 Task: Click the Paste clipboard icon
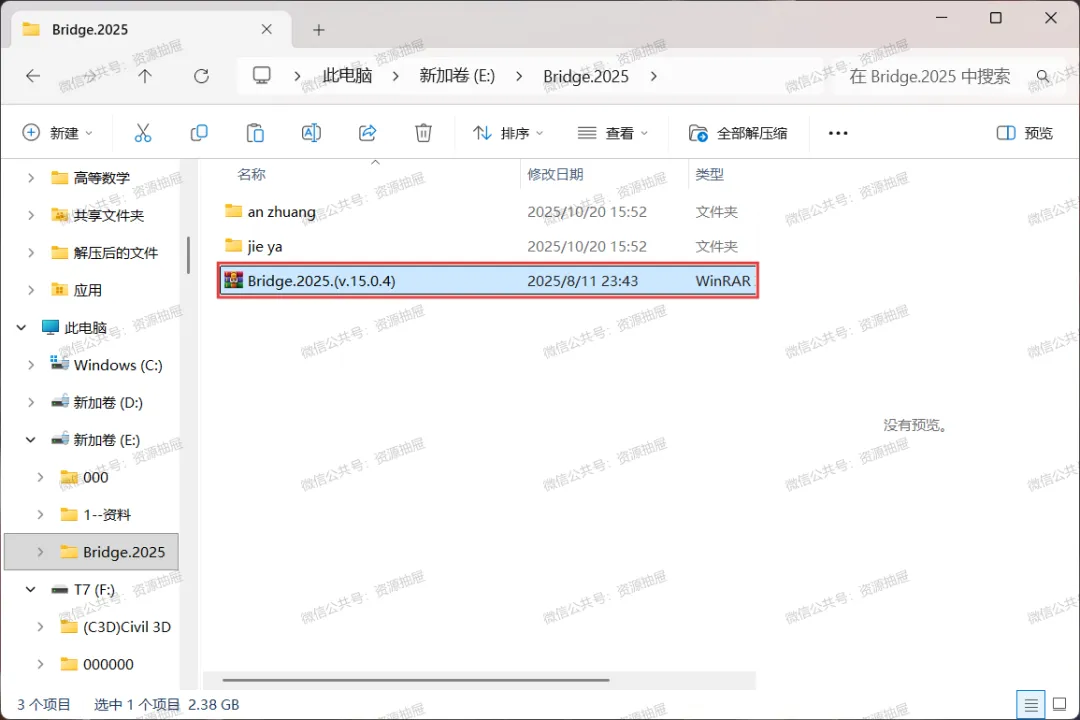click(x=255, y=133)
